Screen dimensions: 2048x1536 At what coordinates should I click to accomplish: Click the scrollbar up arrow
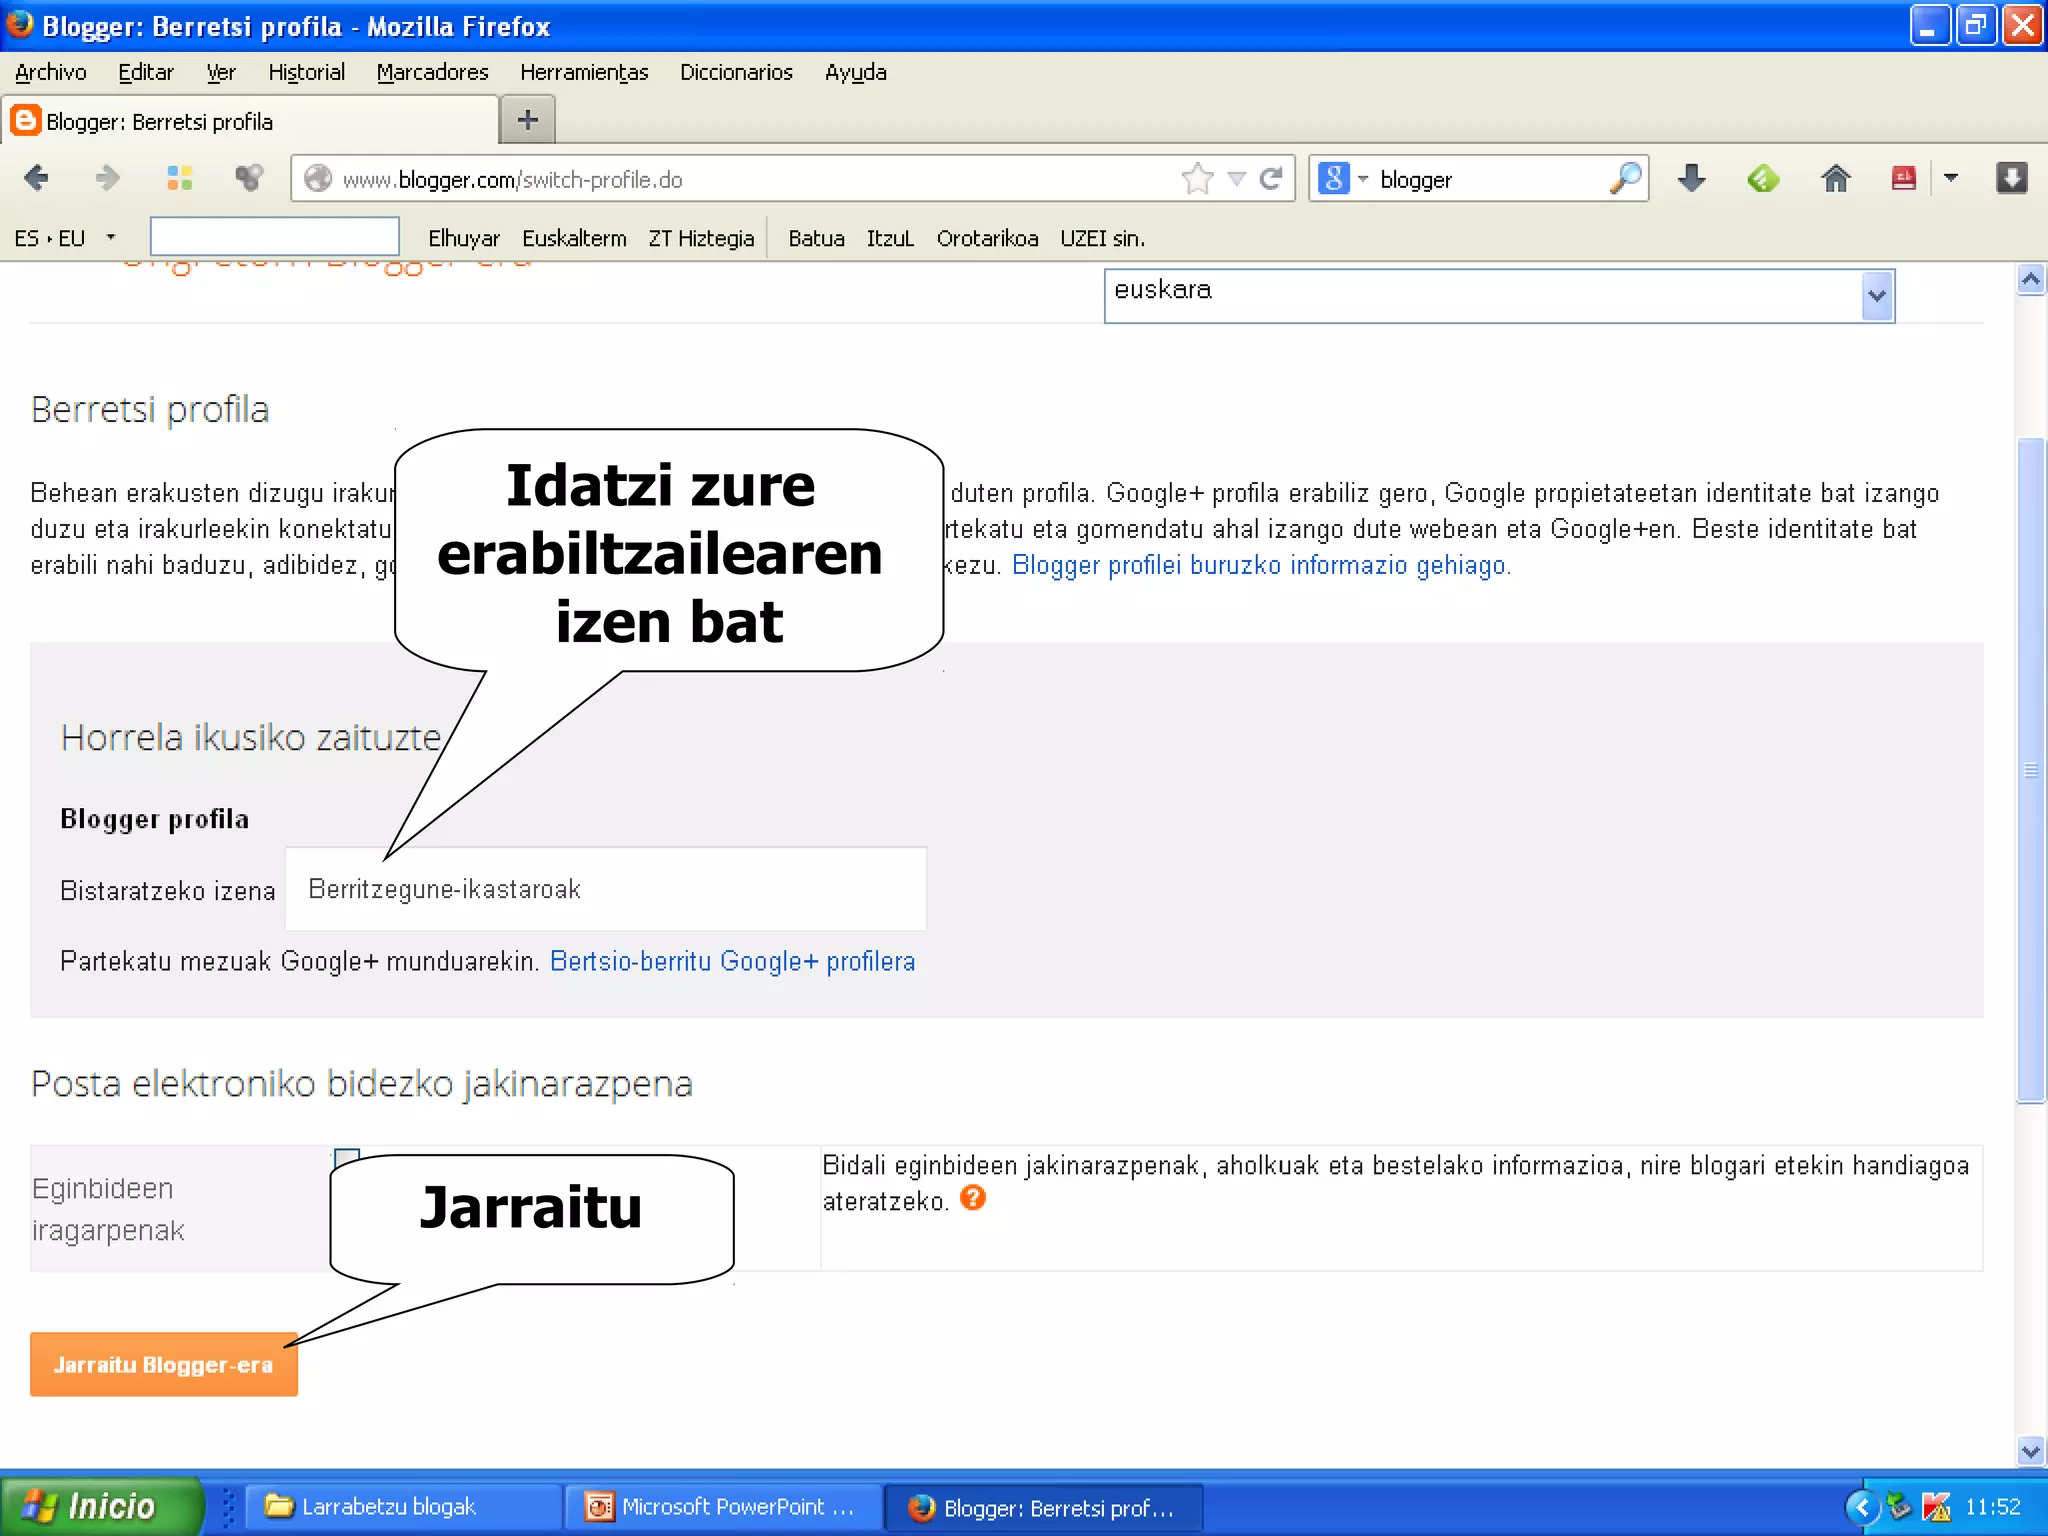tap(2031, 280)
